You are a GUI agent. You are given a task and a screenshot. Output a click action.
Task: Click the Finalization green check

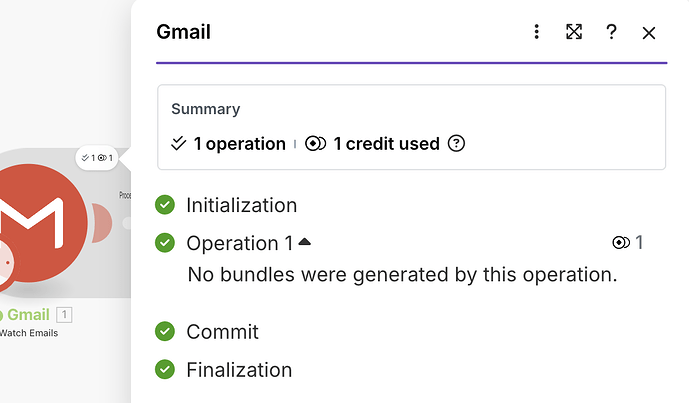pyautogui.click(x=165, y=369)
